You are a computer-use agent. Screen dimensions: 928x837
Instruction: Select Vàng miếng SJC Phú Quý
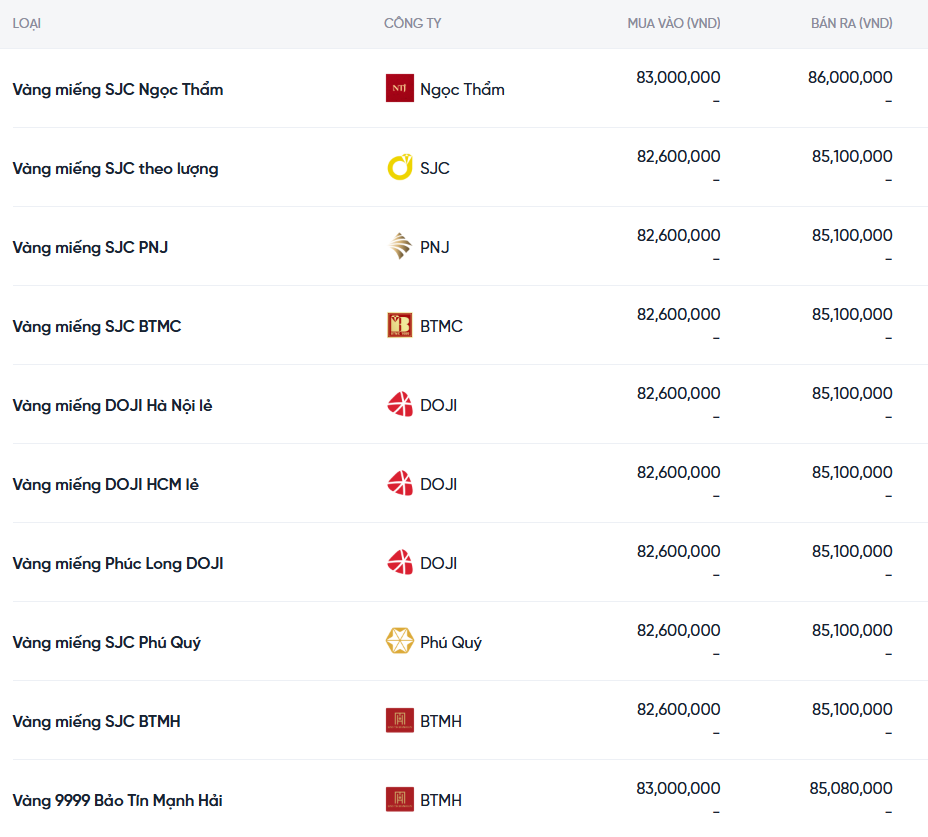107,642
